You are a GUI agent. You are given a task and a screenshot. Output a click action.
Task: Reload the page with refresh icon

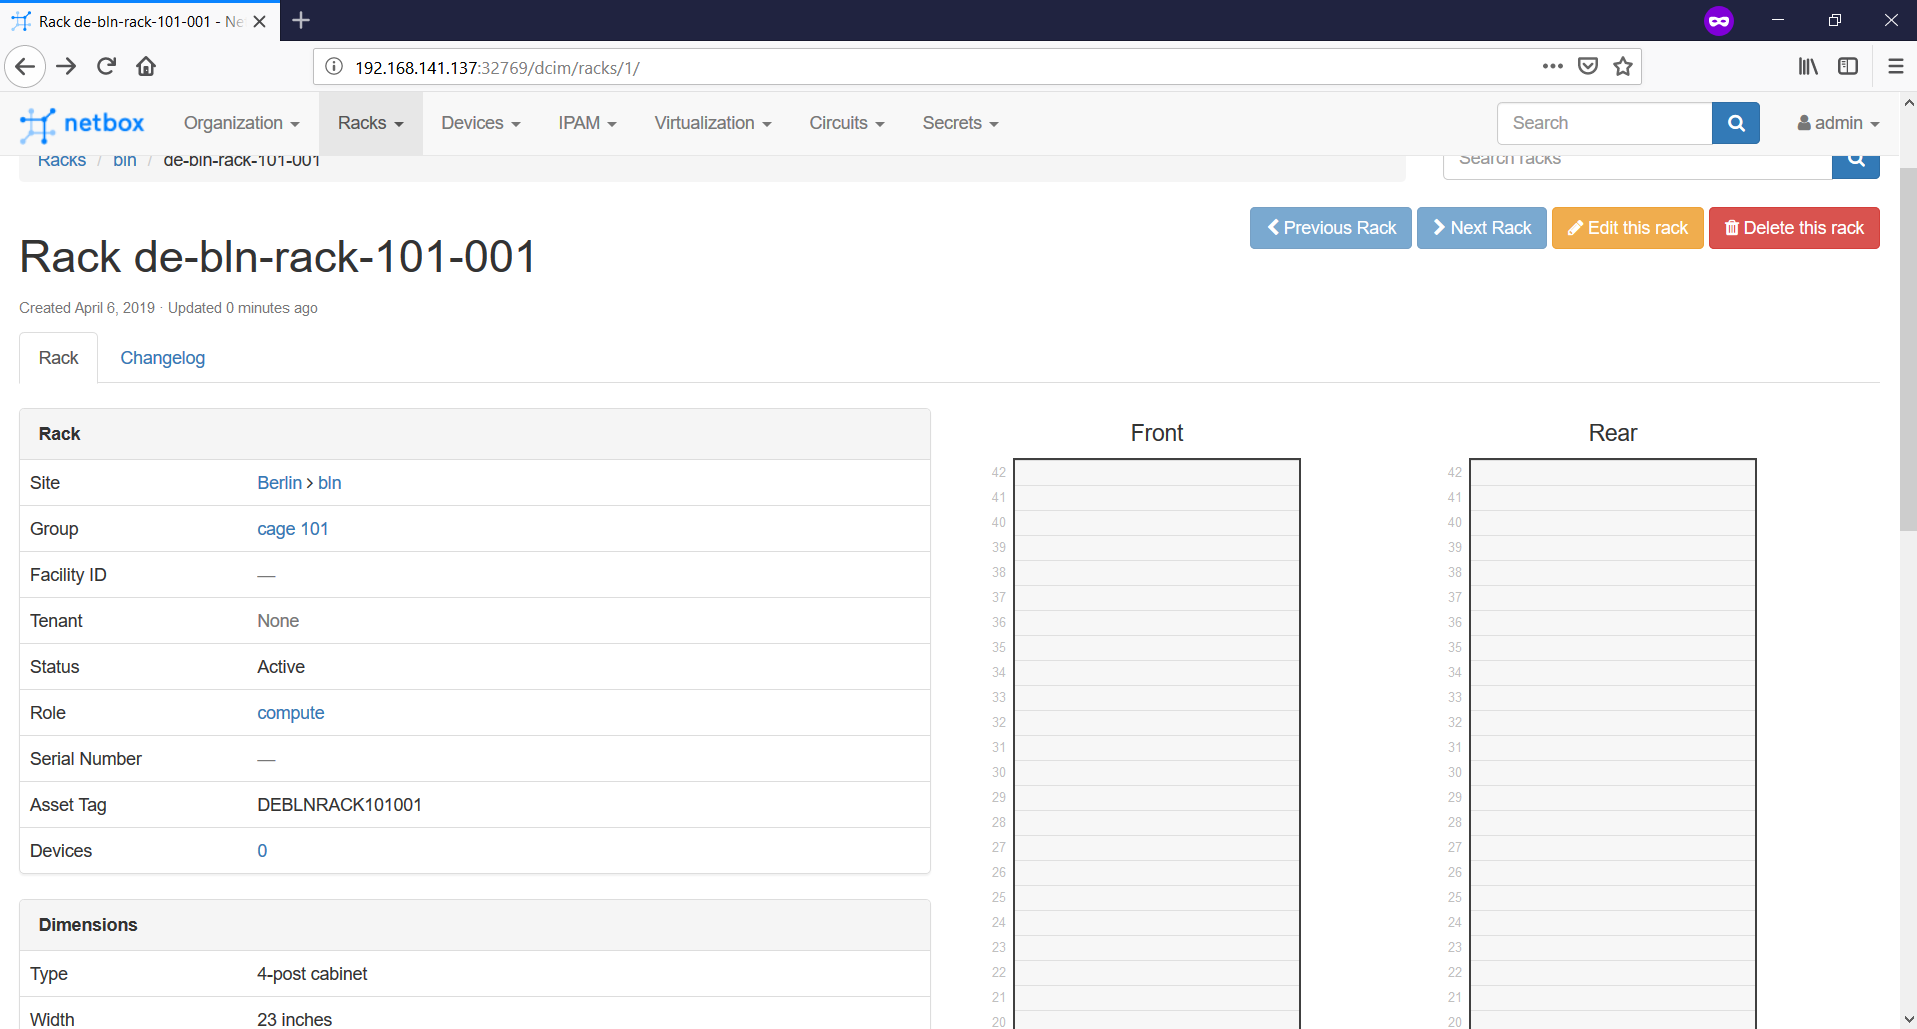coord(106,67)
